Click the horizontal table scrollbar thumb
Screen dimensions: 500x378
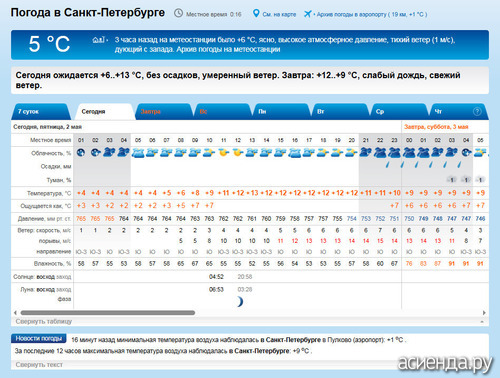pyautogui.click(x=108, y=313)
